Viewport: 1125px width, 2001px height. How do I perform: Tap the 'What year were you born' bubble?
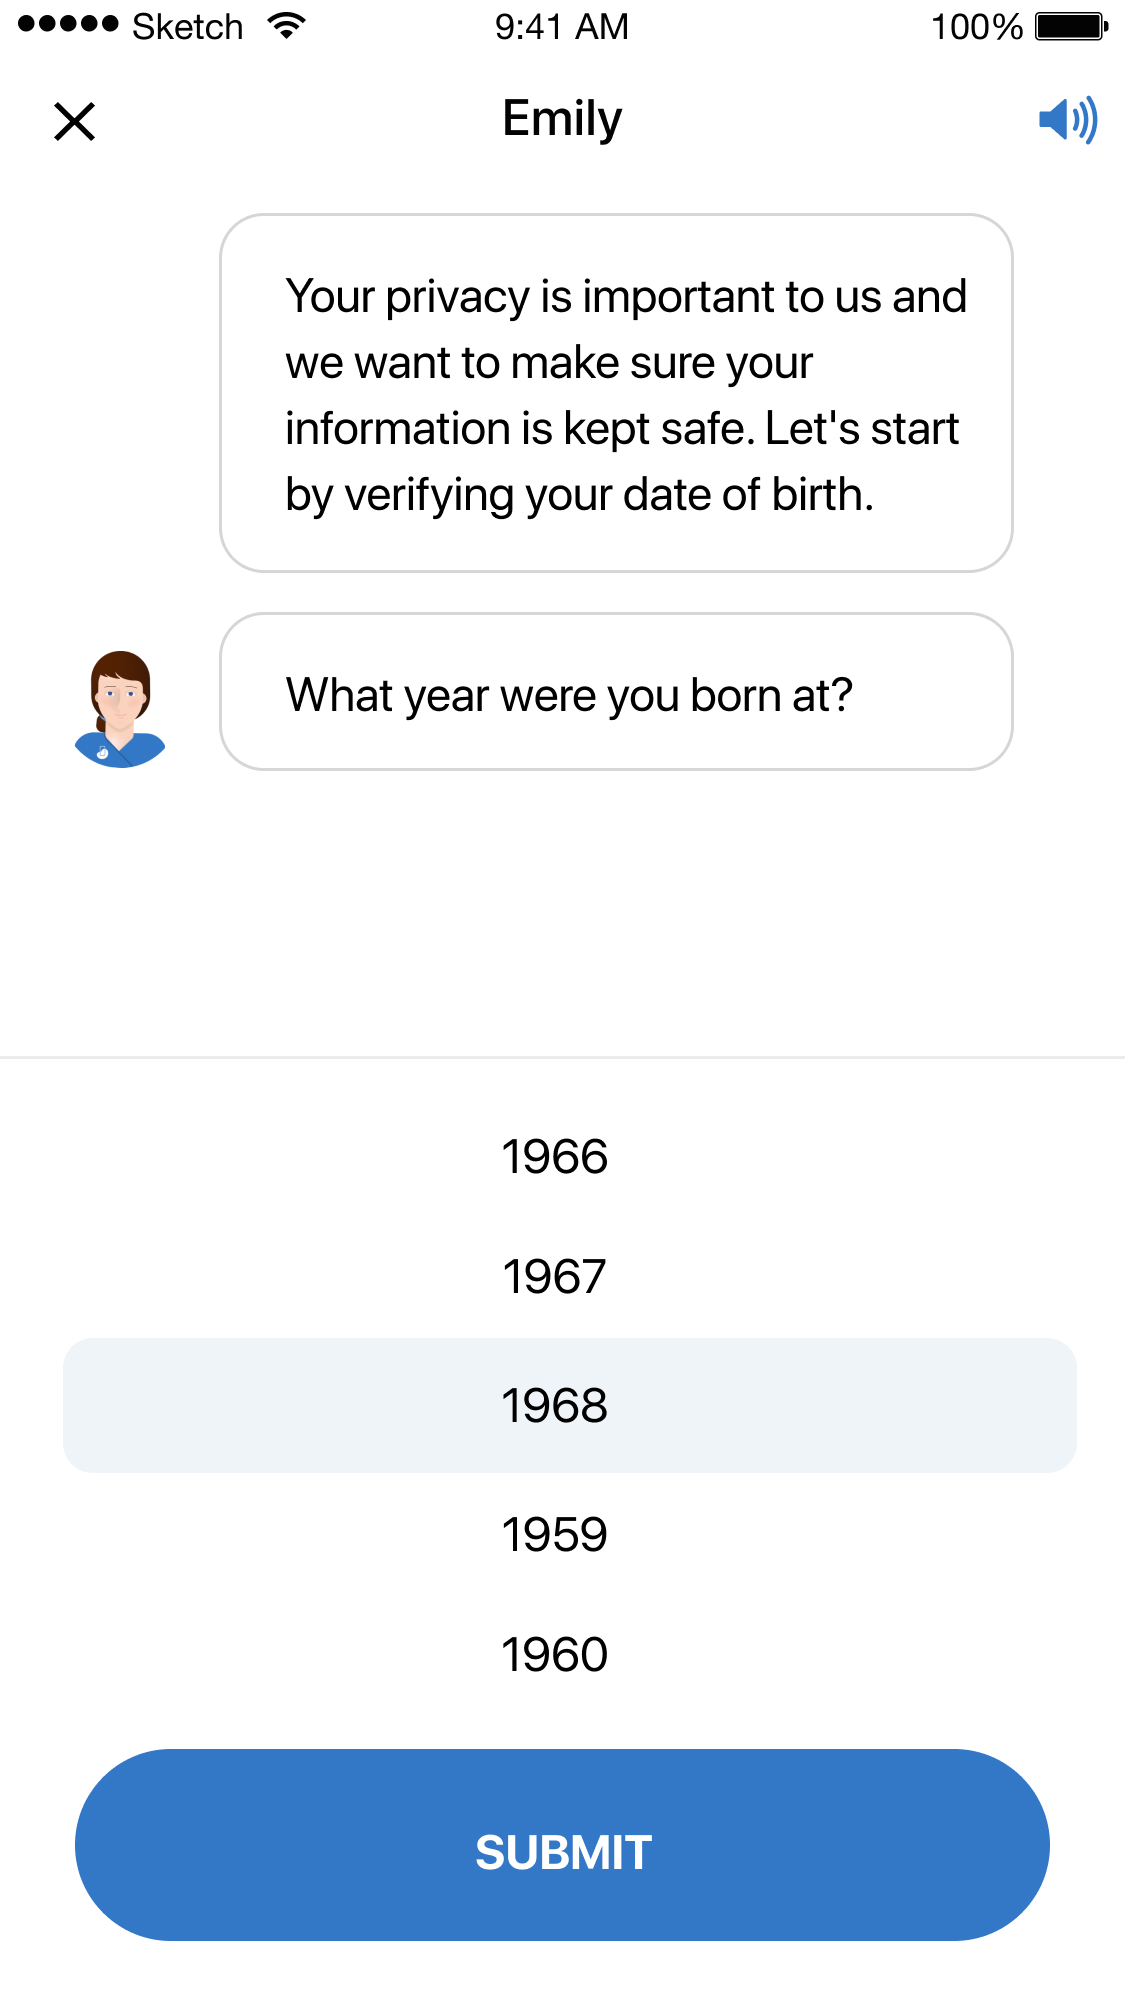[616, 692]
